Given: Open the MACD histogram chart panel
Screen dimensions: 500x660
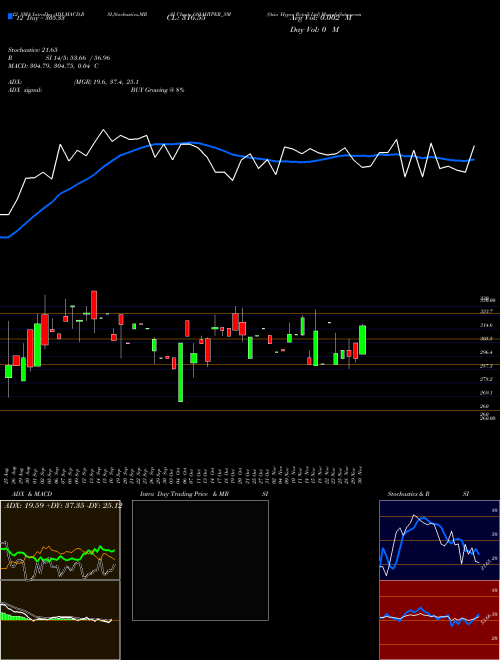Looking at the screenshot, I should click(x=60, y=620).
